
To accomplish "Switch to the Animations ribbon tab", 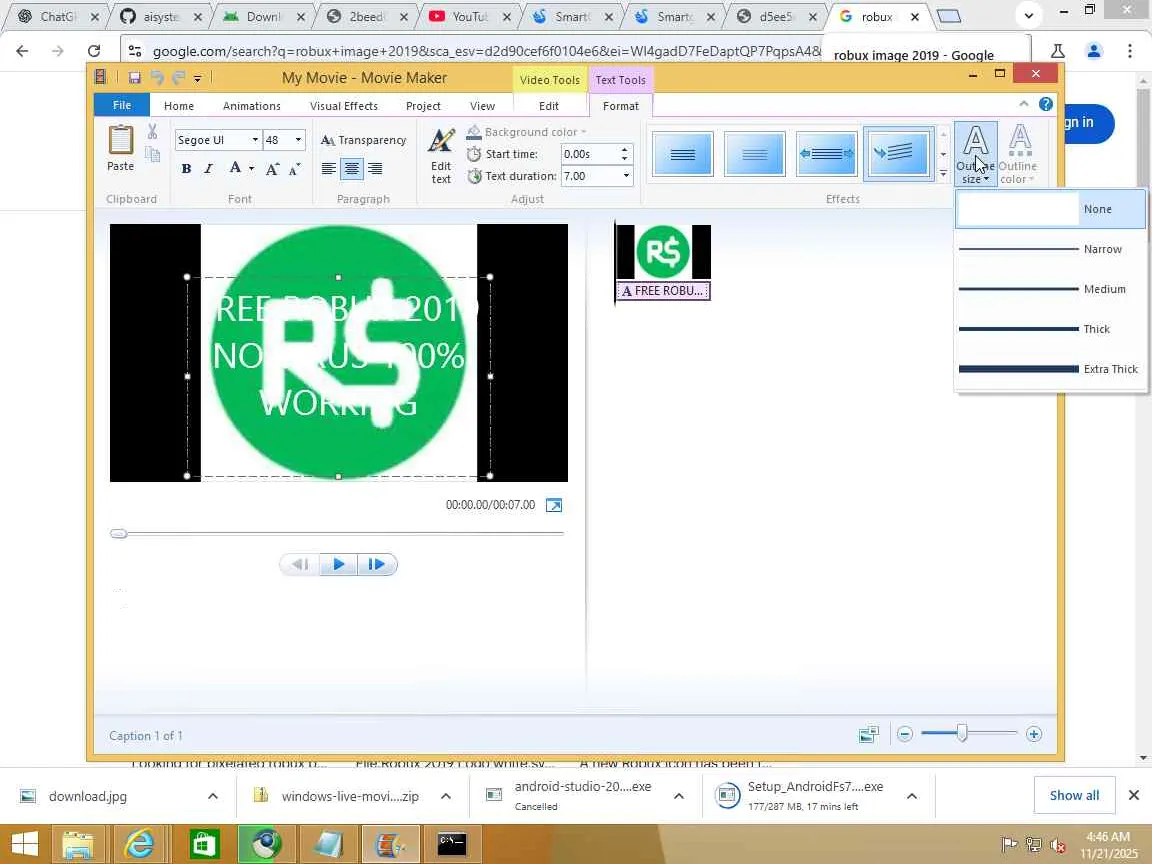I will point(252,106).
